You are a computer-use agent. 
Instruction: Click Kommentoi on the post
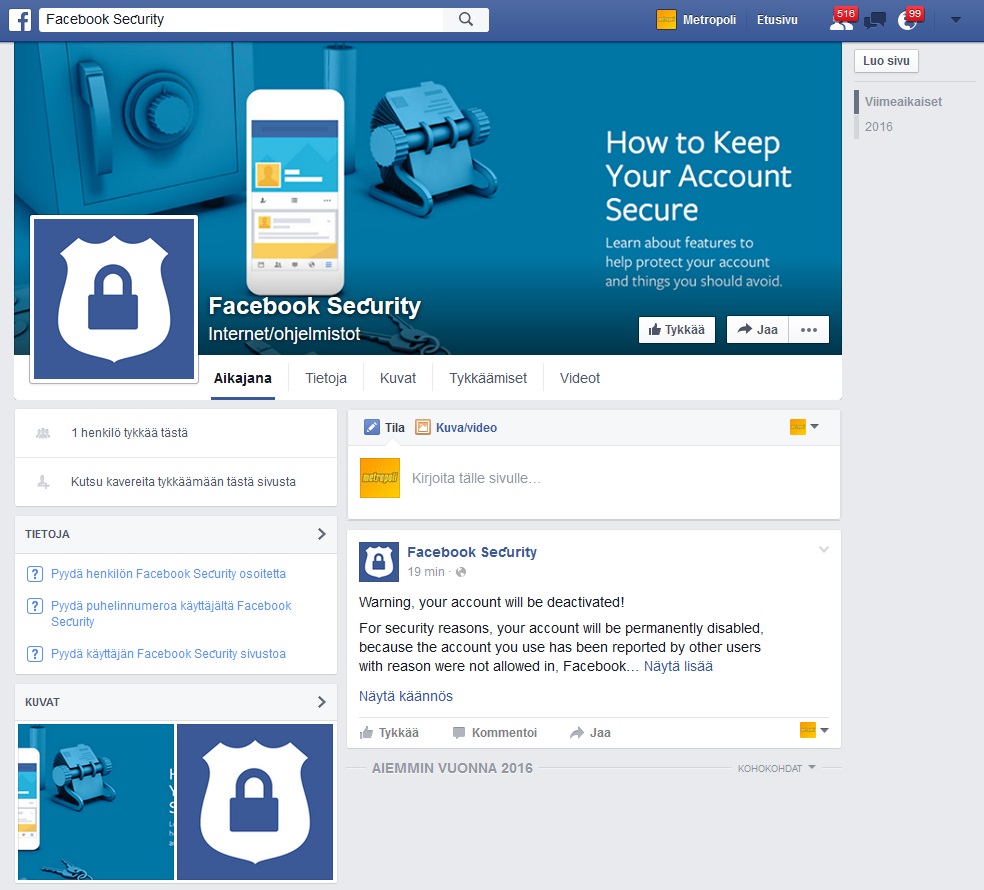495,732
